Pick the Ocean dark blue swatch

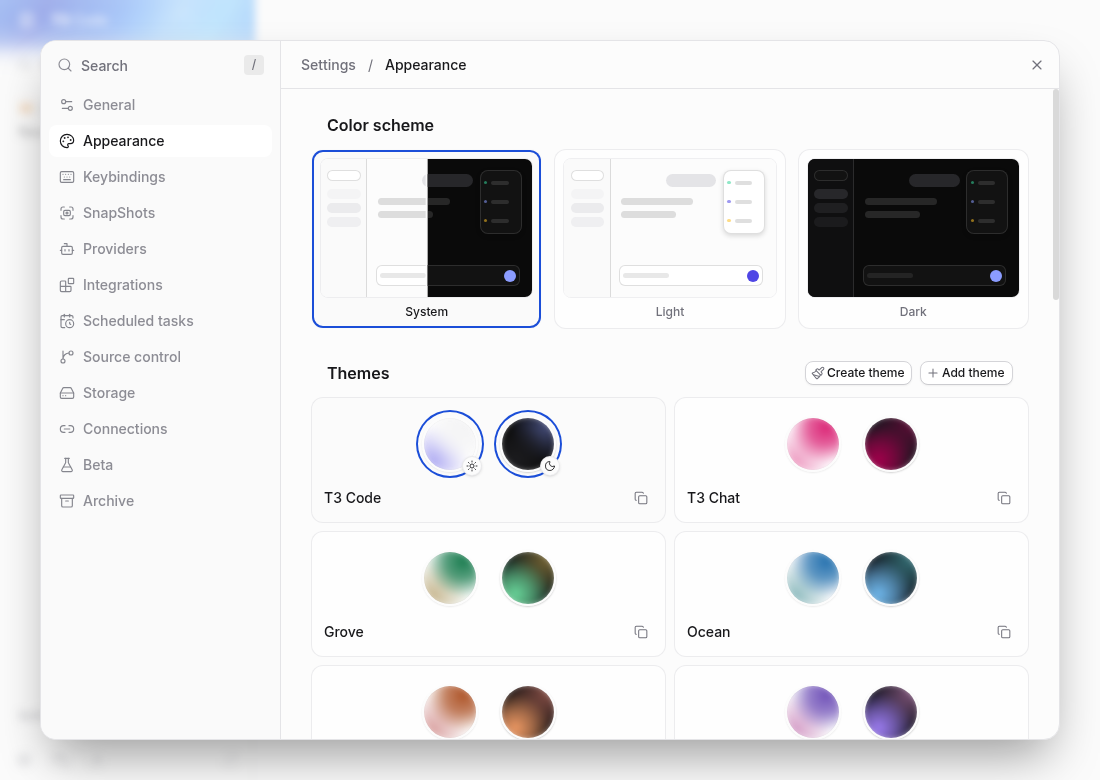click(x=891, y=578)
